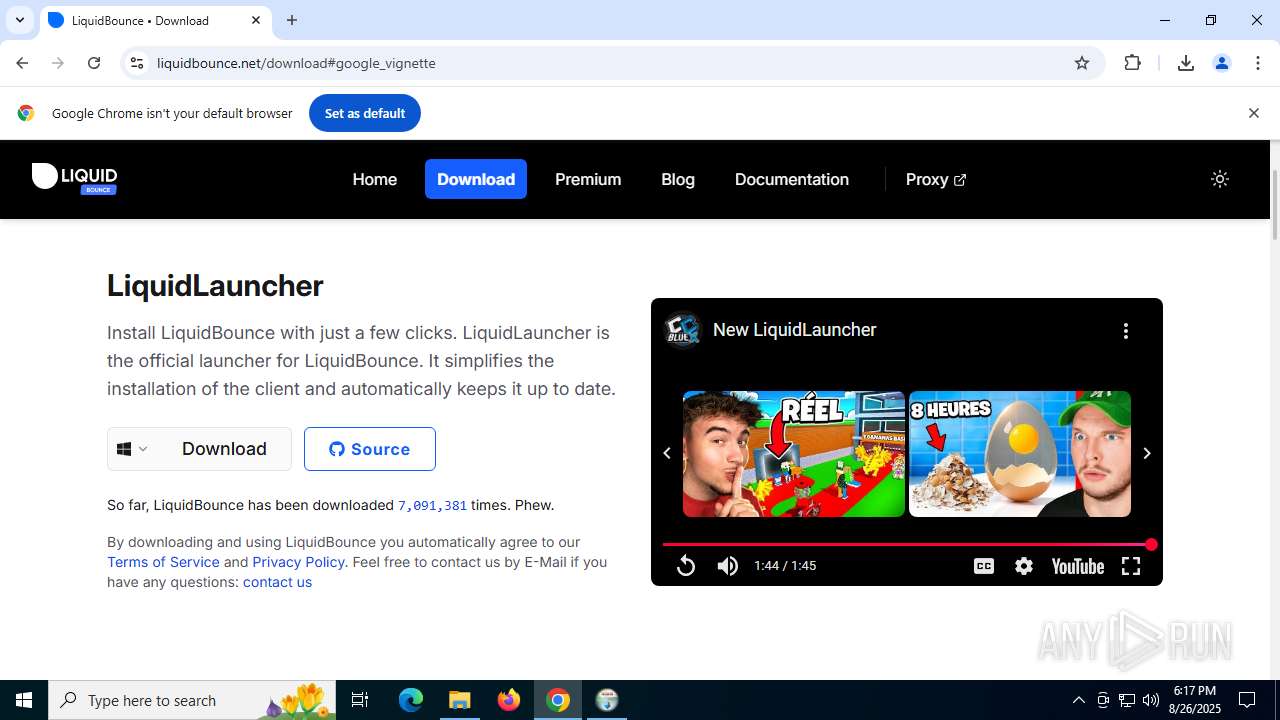Dismiss the default browser notification bar
The height and width of the screenshot is (720, 1280).
point(1254,113)
